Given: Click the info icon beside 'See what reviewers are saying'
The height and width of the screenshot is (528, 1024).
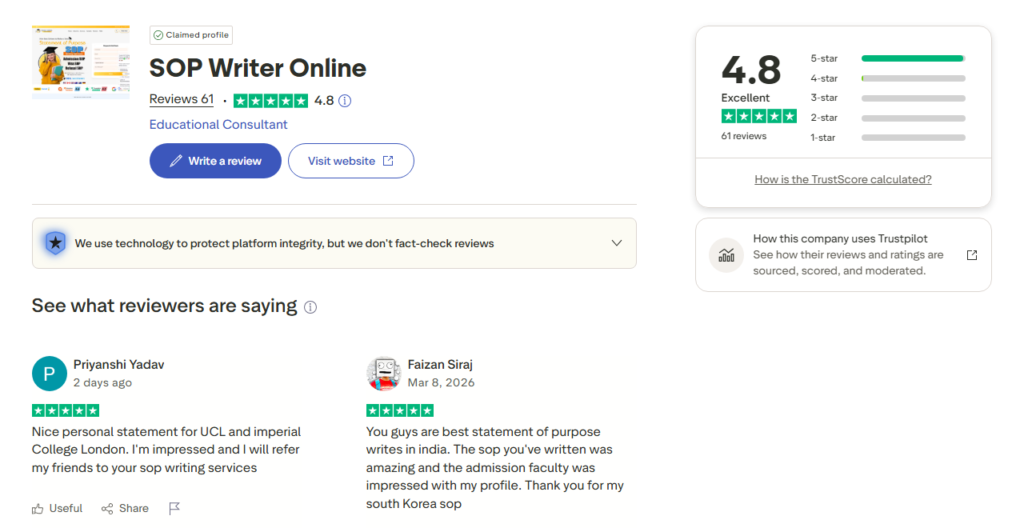Looking at the screenshot, I should click(x=310, y=307).
